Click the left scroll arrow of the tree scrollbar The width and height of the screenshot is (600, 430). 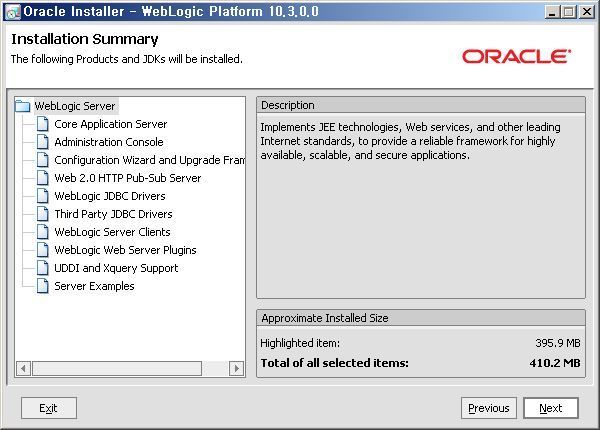coord(24,368)
